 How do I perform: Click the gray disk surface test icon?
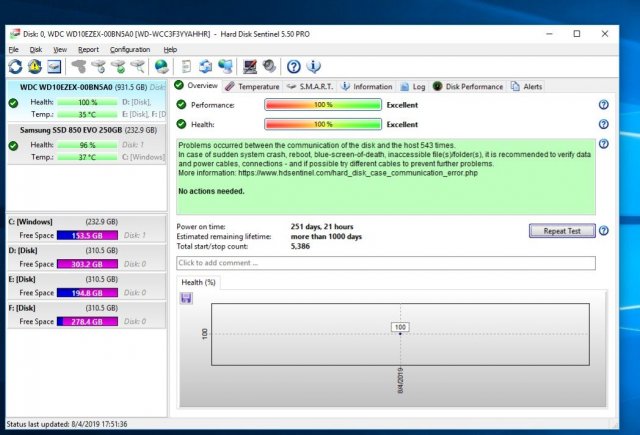(79, 66)
